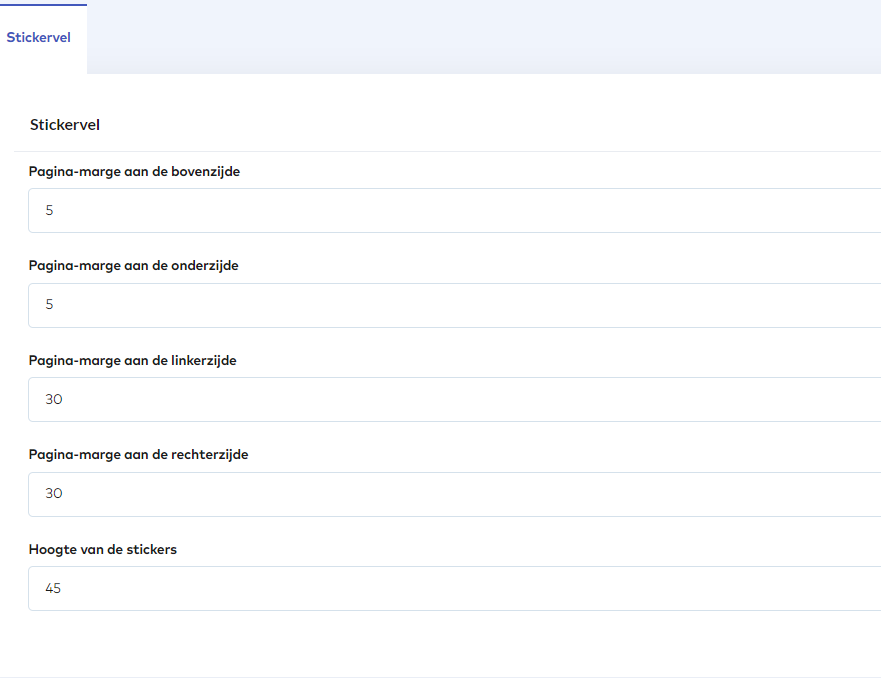Click the 'Hoogte van de stickers' label
Screen dimensions: 881x678
[103, 549]
